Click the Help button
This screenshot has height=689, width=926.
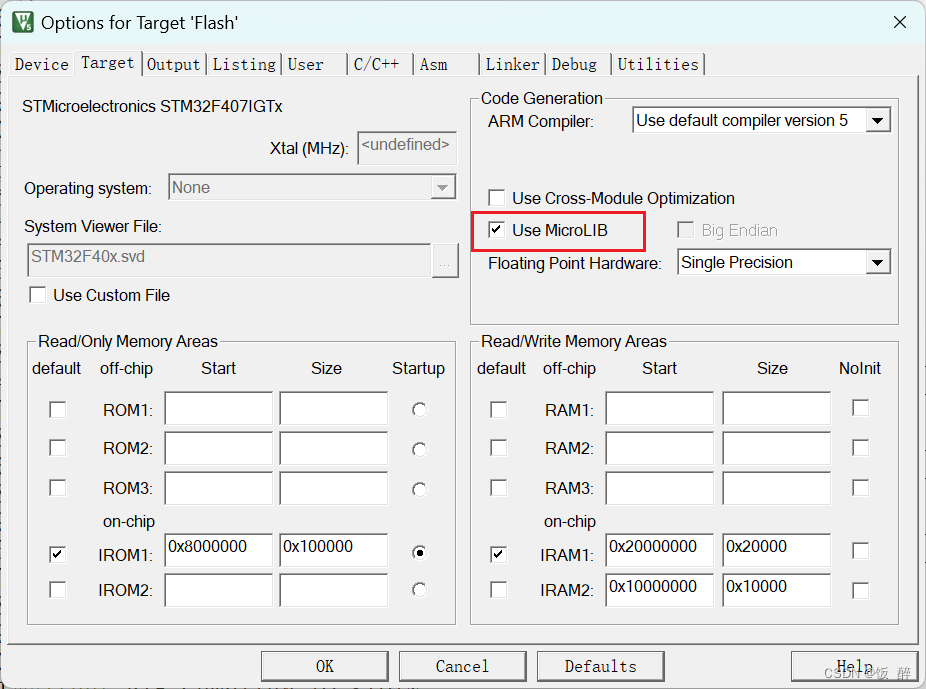tap(855, 666)
